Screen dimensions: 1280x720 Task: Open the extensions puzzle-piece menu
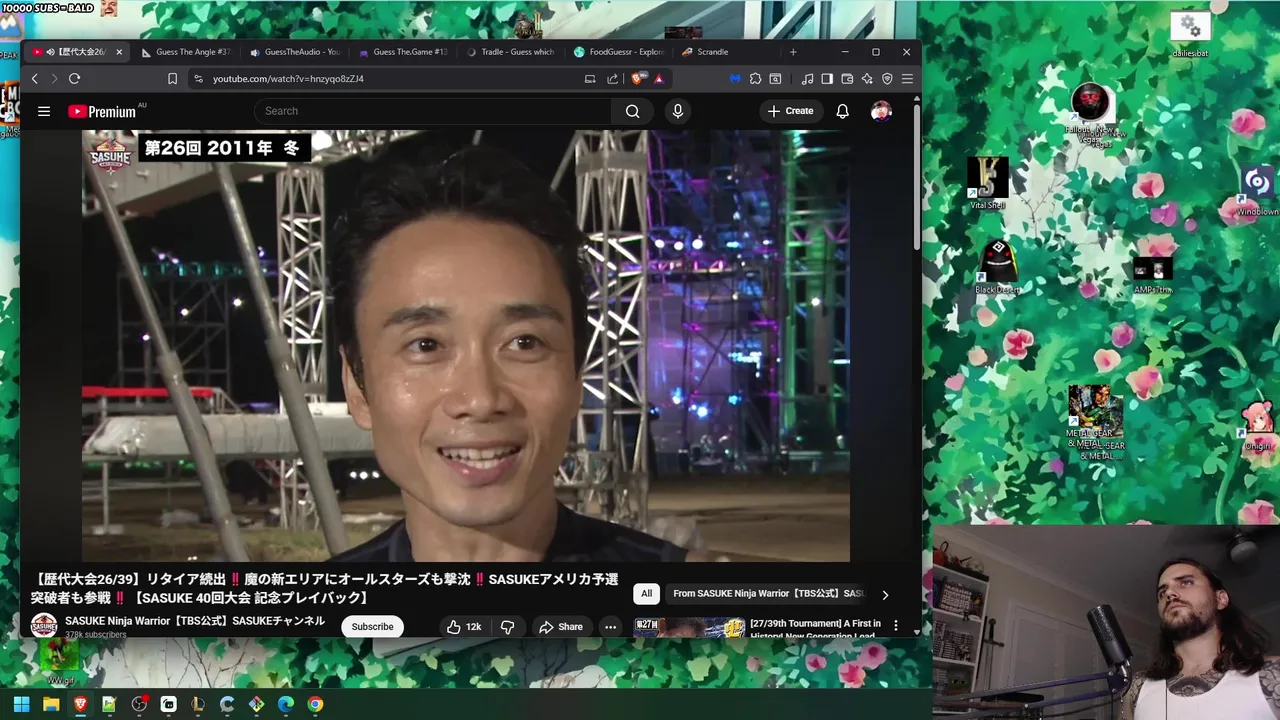[x=755, y=79]
